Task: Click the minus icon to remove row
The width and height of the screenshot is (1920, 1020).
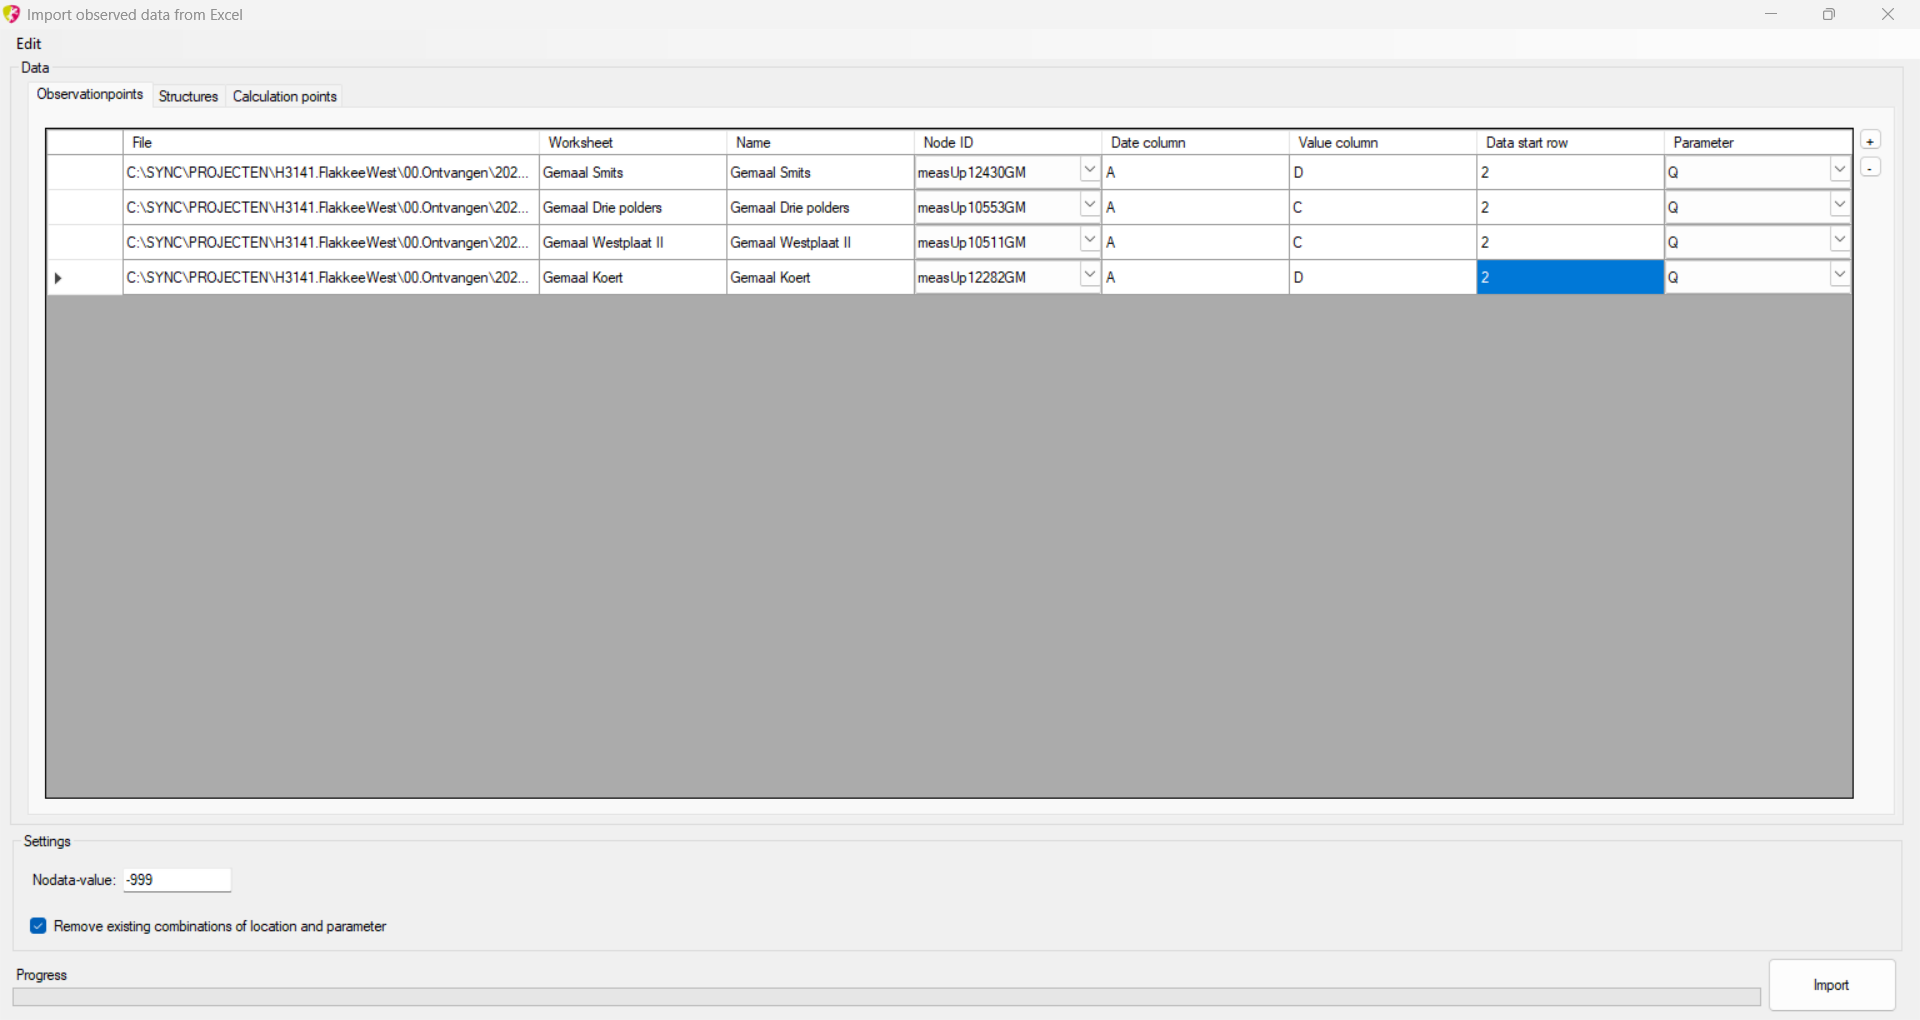Action: pos(1870,168)
